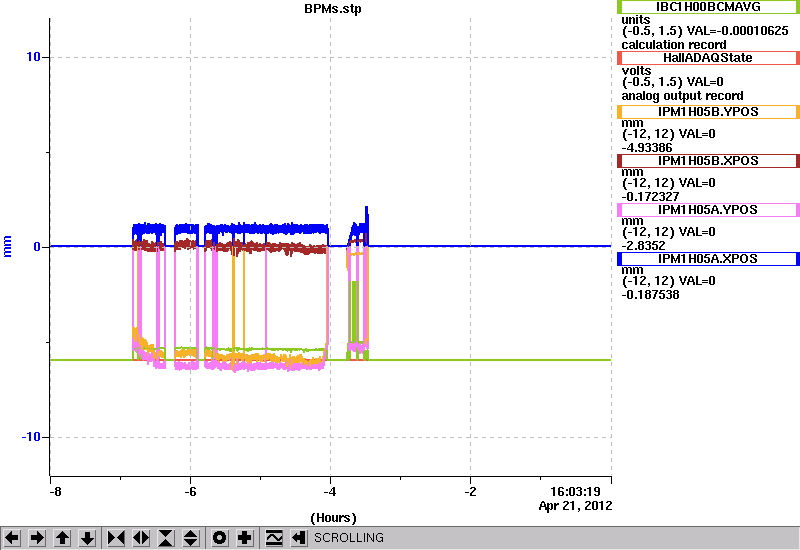Click the 'calculation record' description text

674,45
